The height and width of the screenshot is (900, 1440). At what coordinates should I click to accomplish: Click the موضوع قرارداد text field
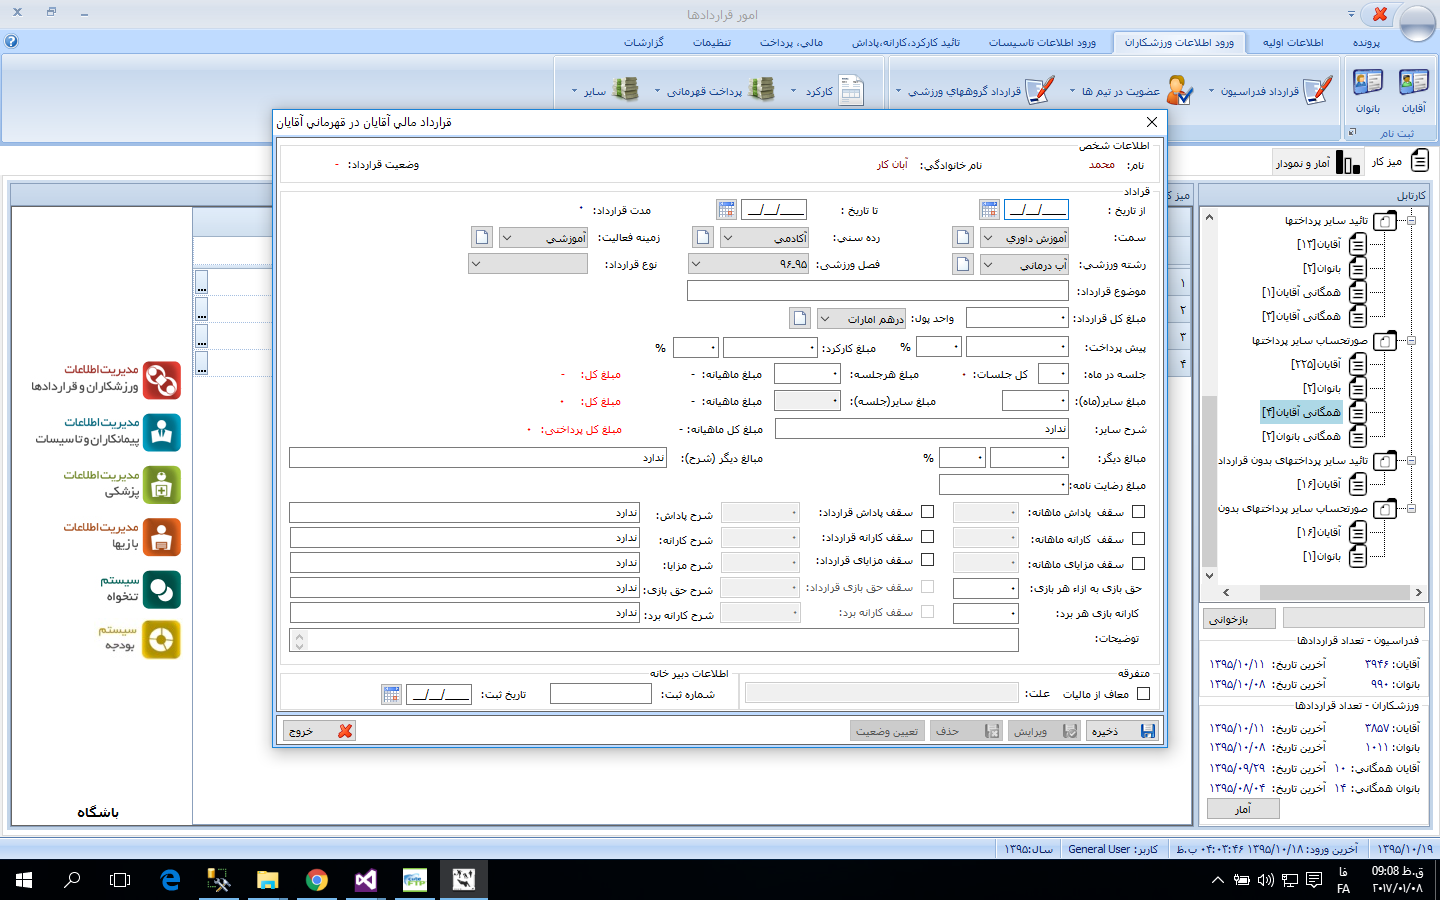click(x=877, y=291)
